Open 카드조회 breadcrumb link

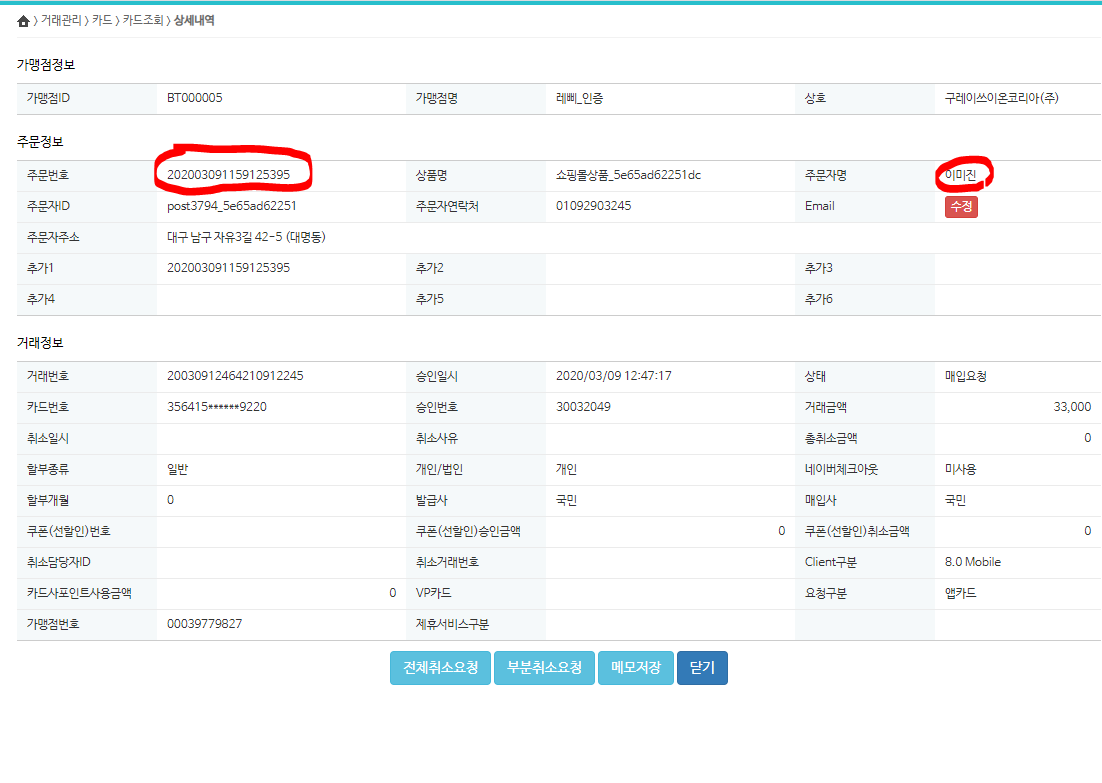pyautogui.click(x=143, y=20)
